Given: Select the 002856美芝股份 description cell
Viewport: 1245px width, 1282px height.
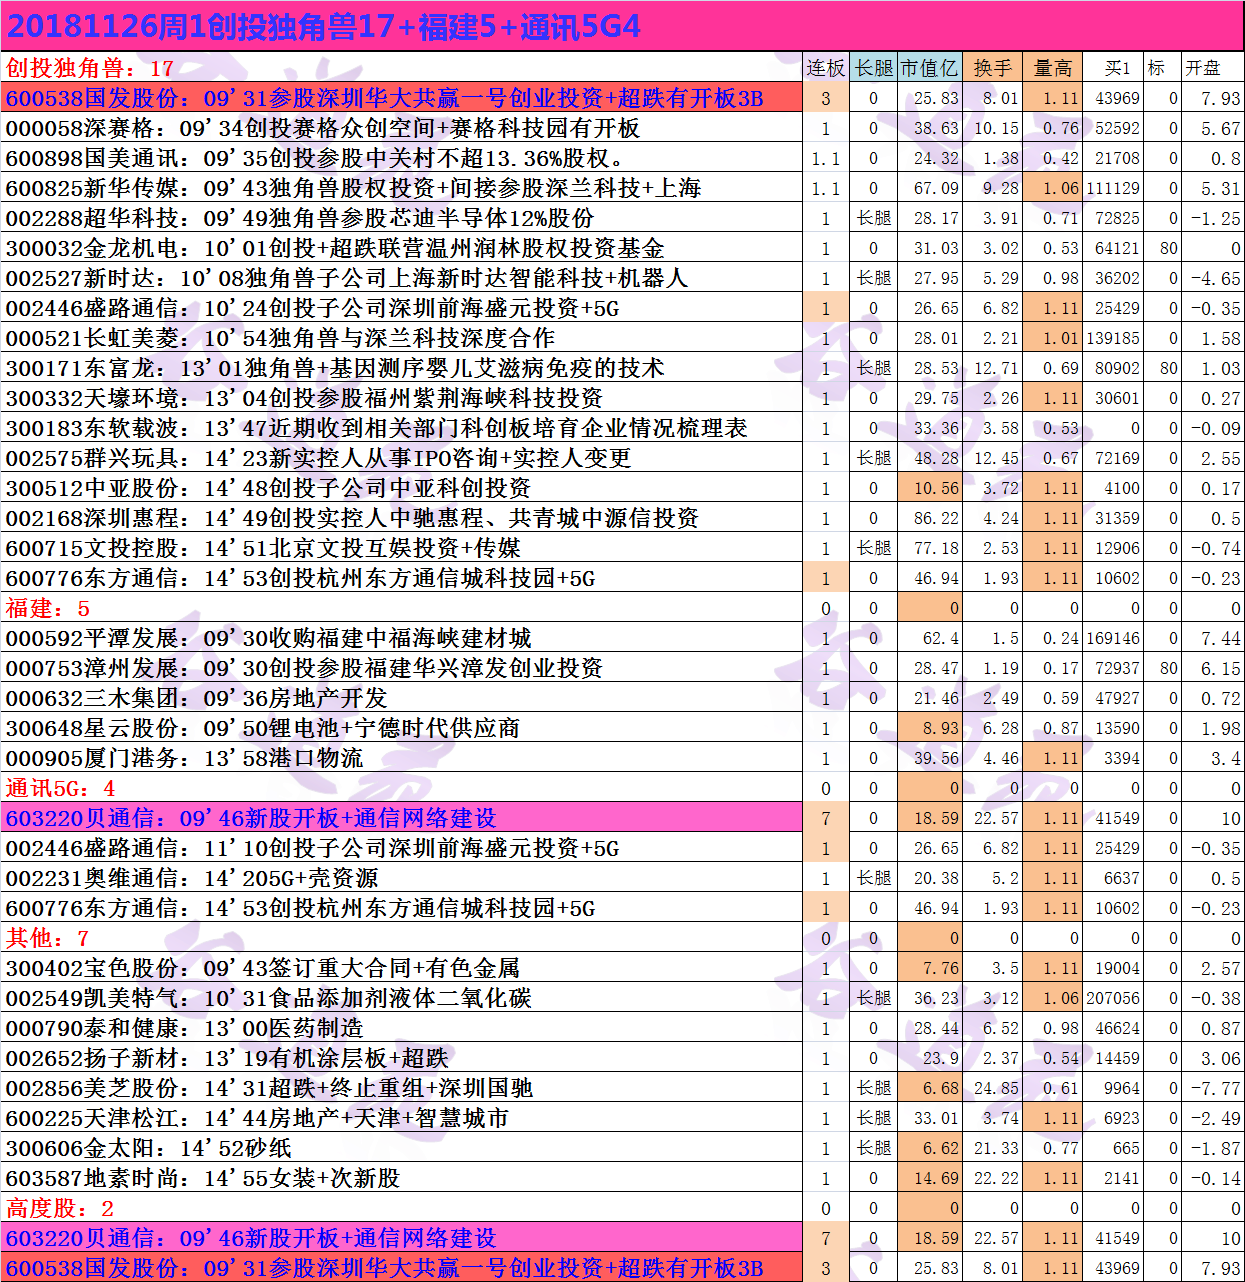Looking at the screenshot, I should click(402, 1088).
